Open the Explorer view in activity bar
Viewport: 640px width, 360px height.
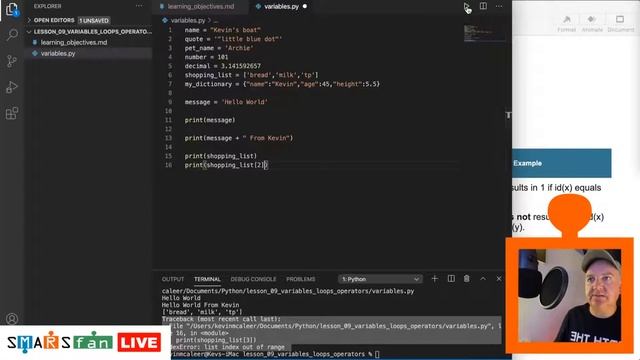click(x=12, y=9)
